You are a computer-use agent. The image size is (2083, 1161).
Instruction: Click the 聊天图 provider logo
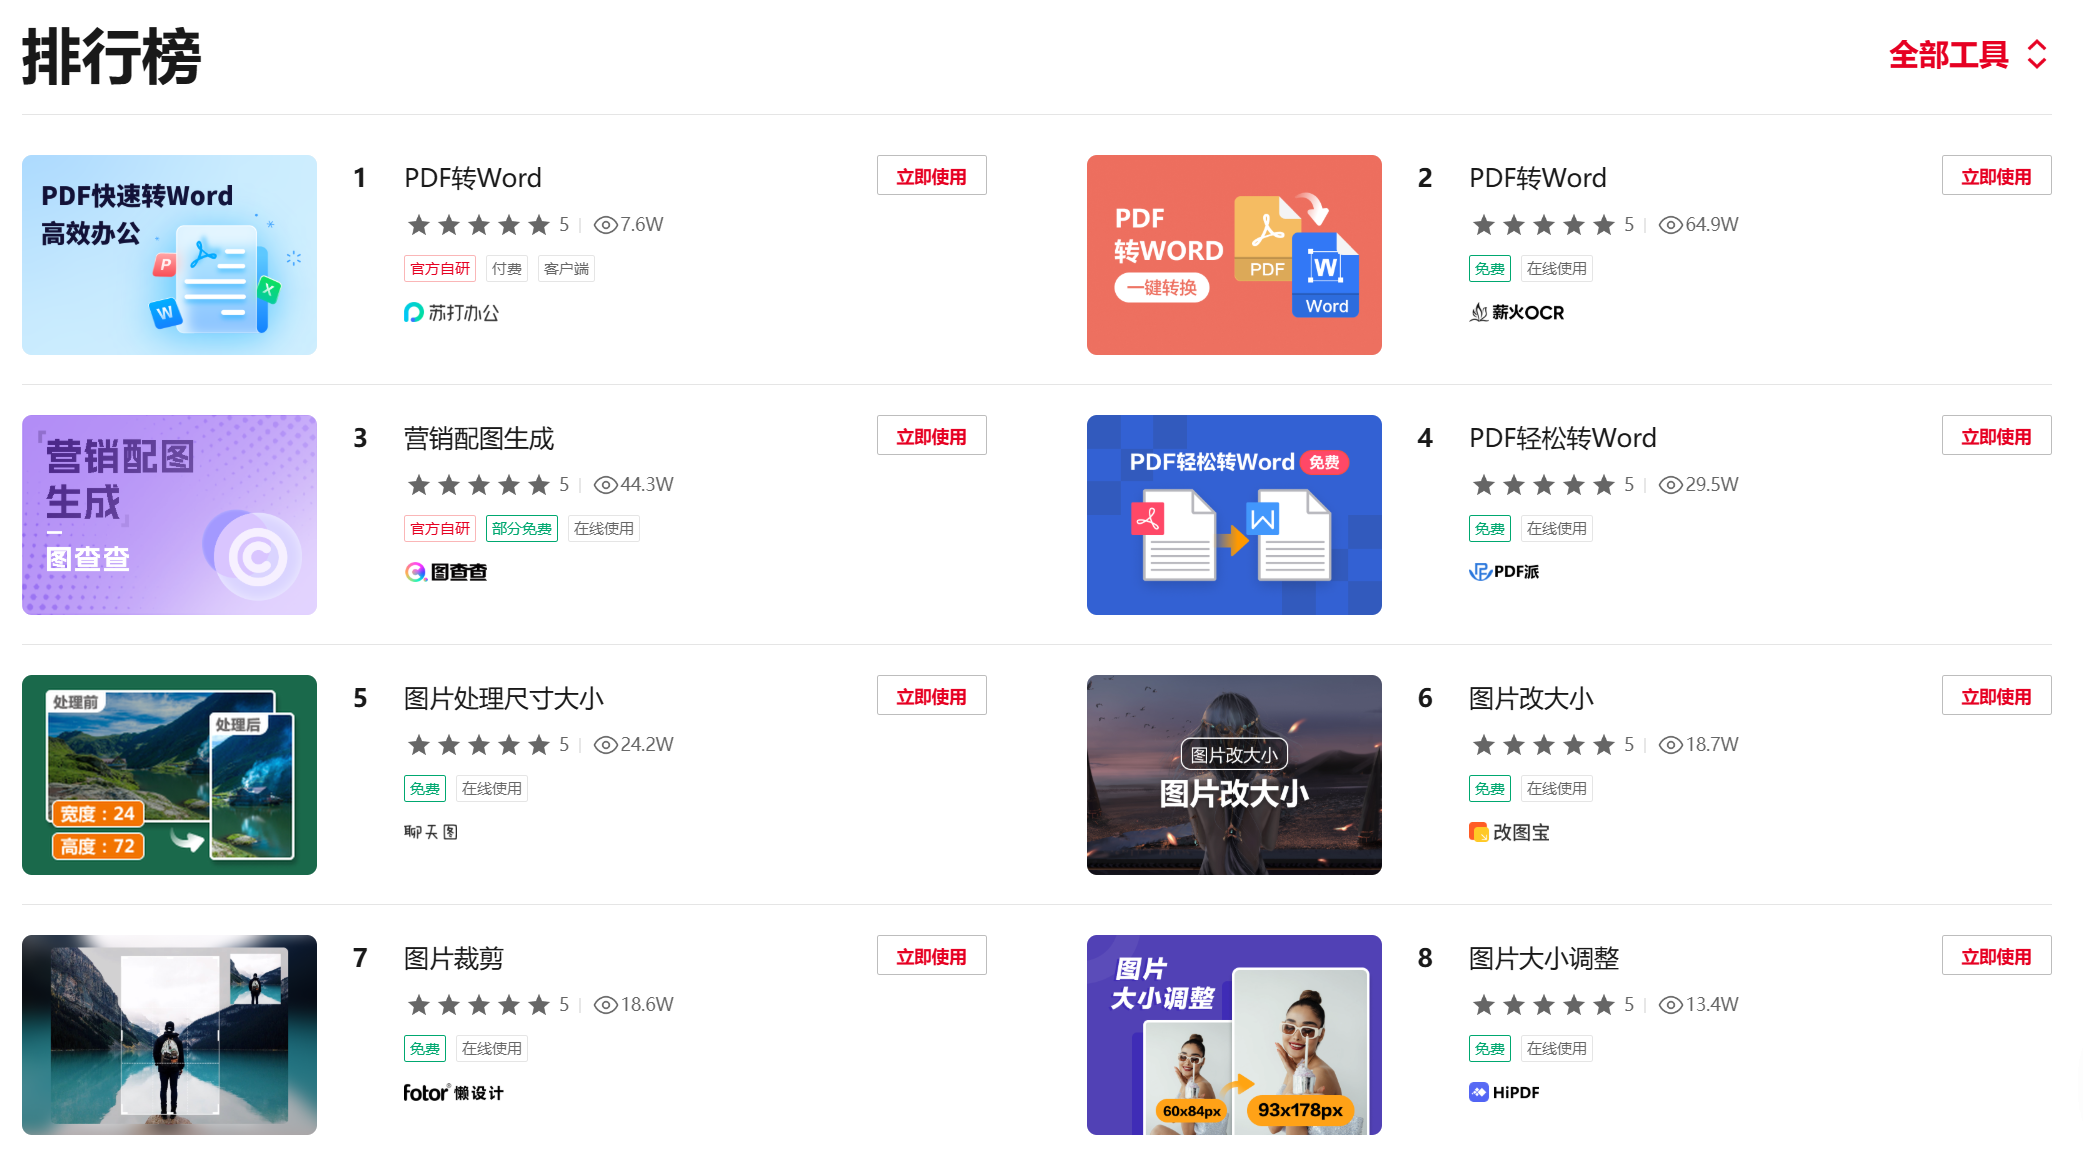coord(431,832)
